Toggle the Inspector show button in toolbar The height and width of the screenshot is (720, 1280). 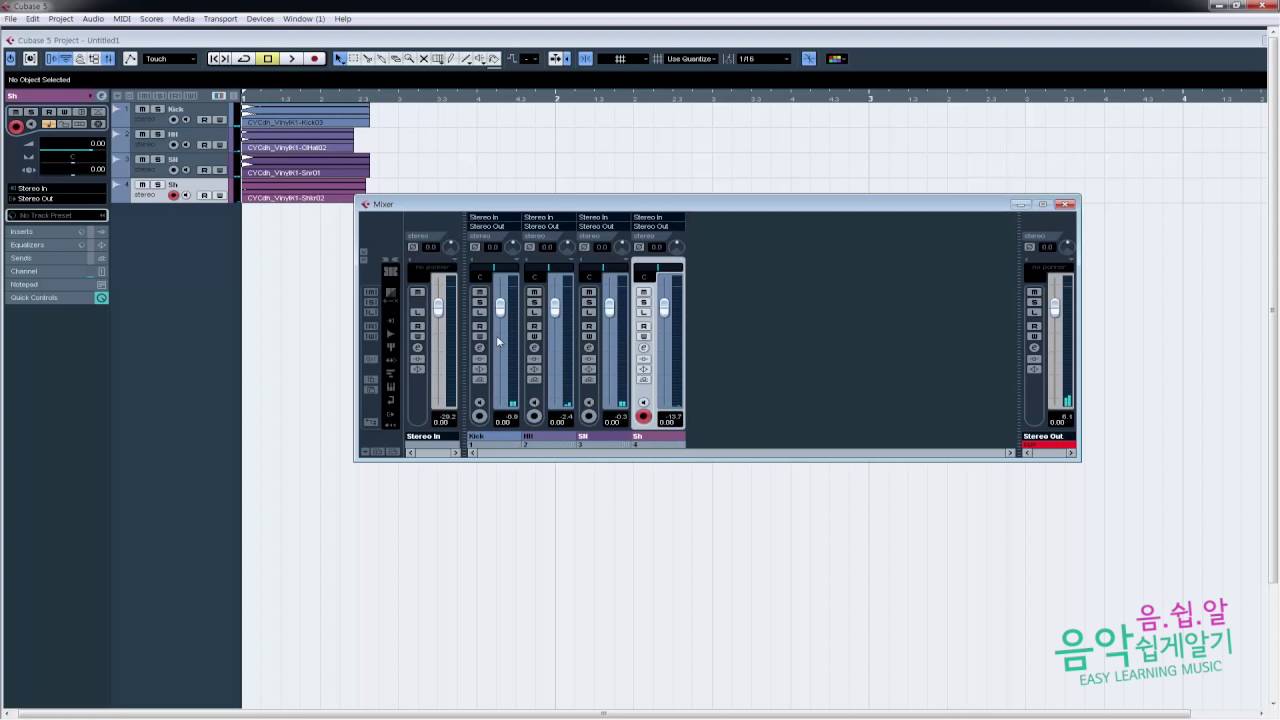(x=51, y=59)
